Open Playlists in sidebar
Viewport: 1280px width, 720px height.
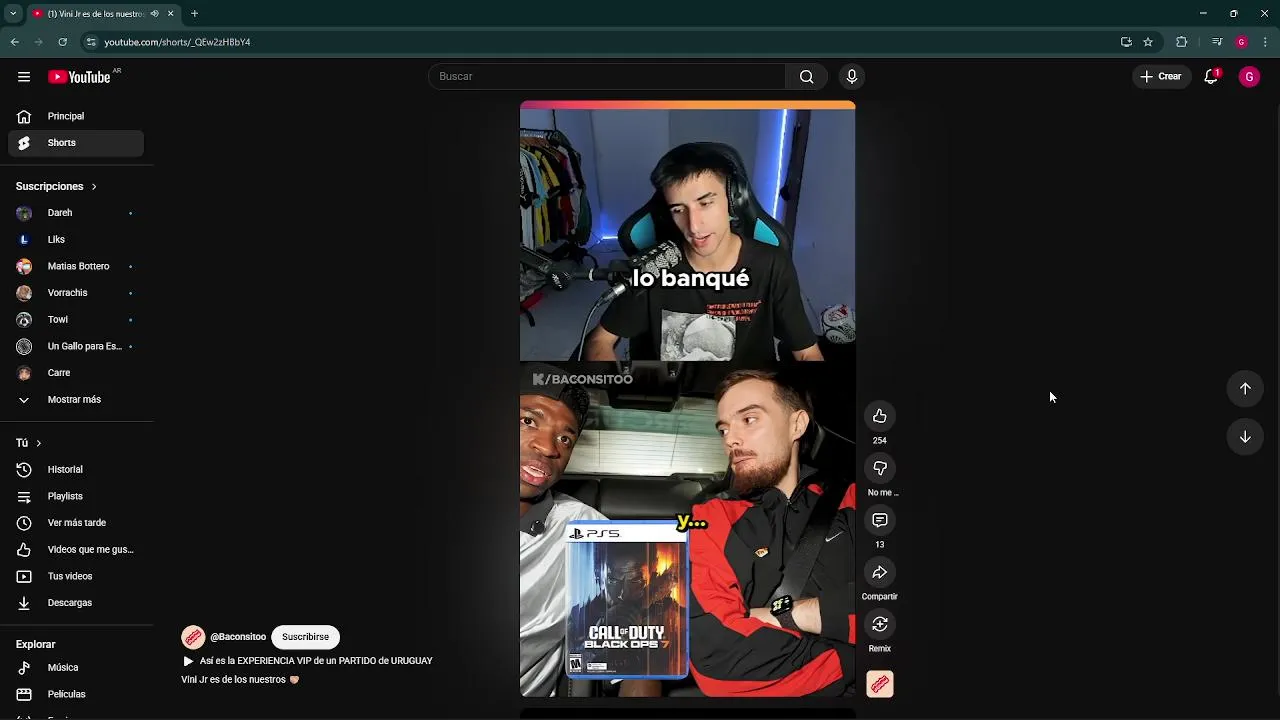[x=76, y=496]
